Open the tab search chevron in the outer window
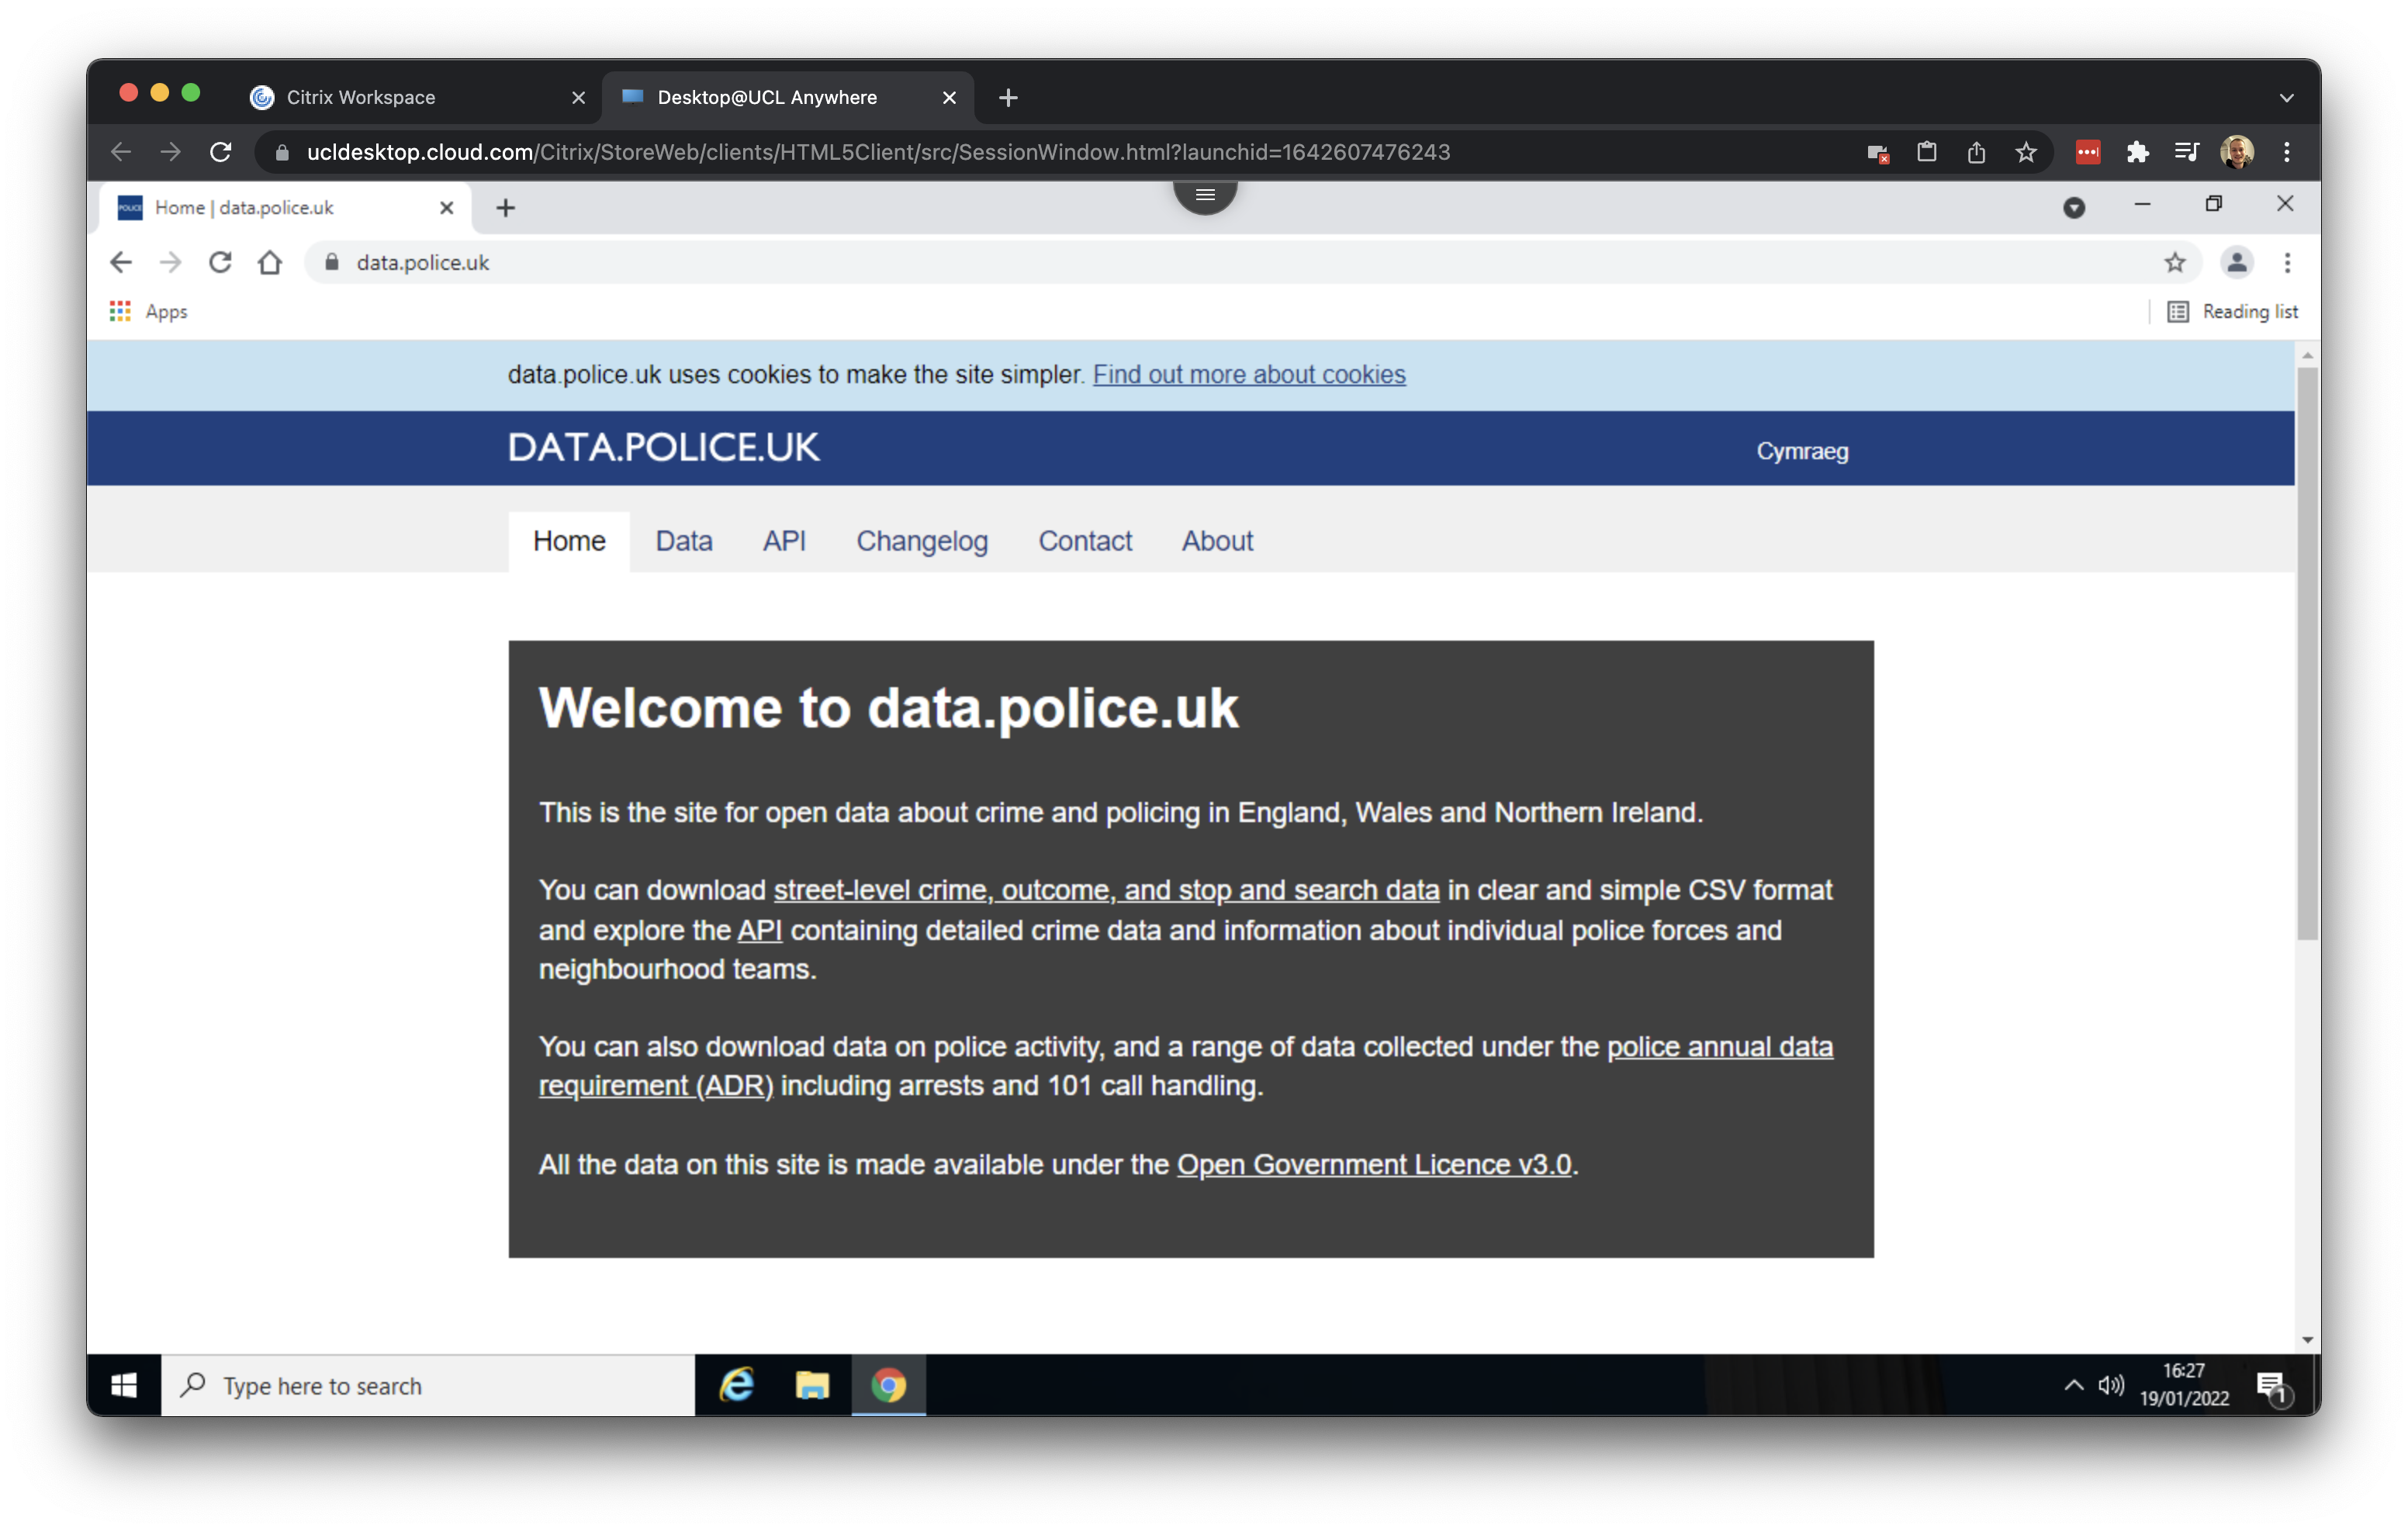Screen dimensions: 2408x1531 point(2286,97)
